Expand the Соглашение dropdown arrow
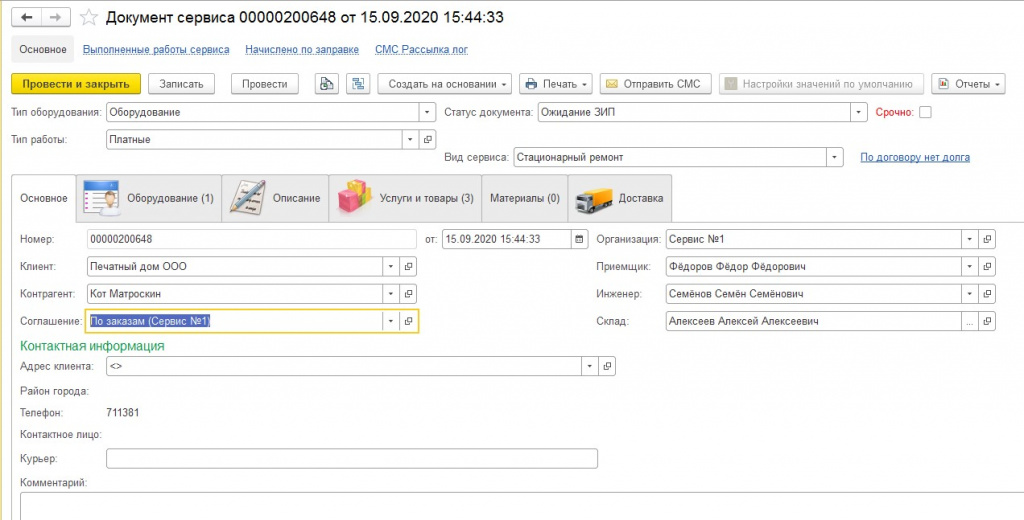This screenshot has height=520, width=1024. [391, 321]
